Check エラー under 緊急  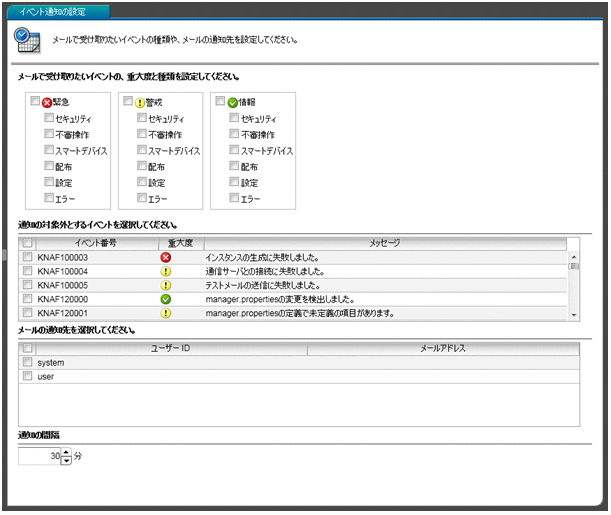coord(49,198)
